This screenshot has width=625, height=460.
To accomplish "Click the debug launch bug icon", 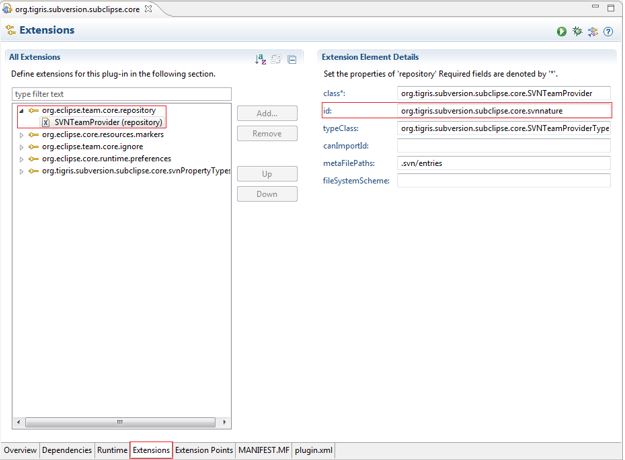I will click(578, 32).
